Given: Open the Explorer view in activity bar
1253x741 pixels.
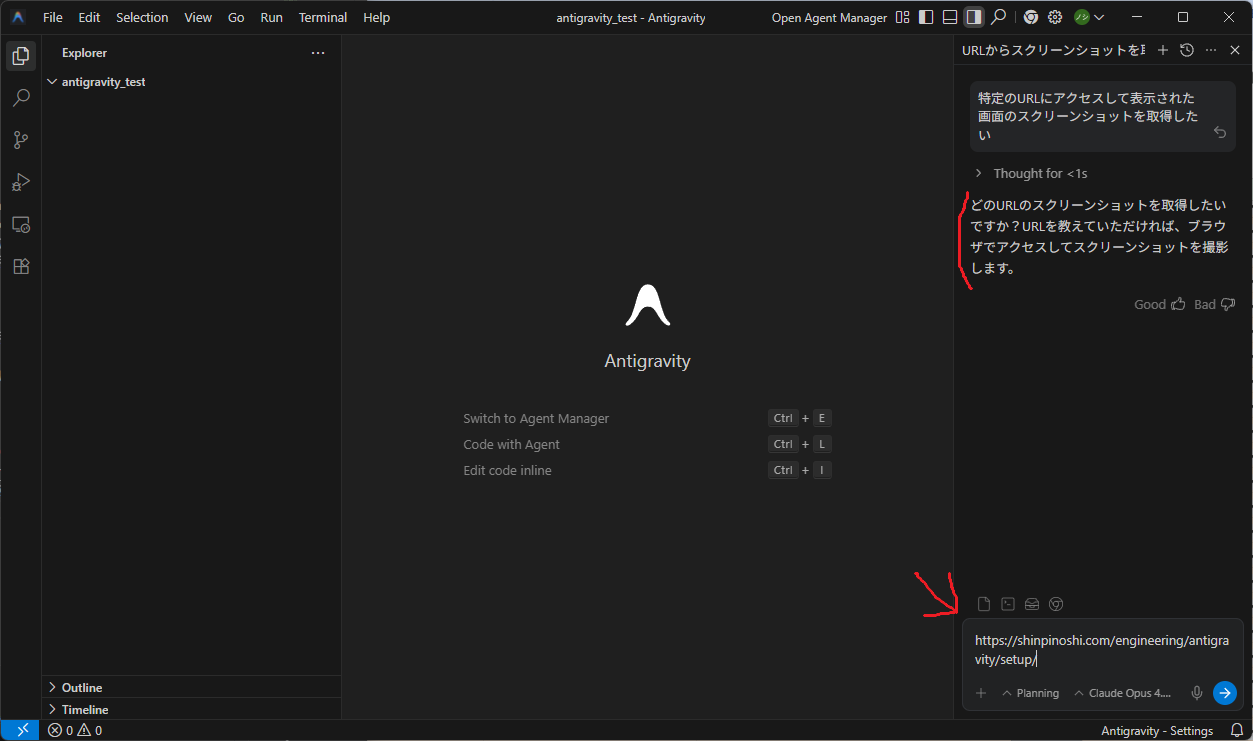Looking at the screenshot, I should 21,56.
